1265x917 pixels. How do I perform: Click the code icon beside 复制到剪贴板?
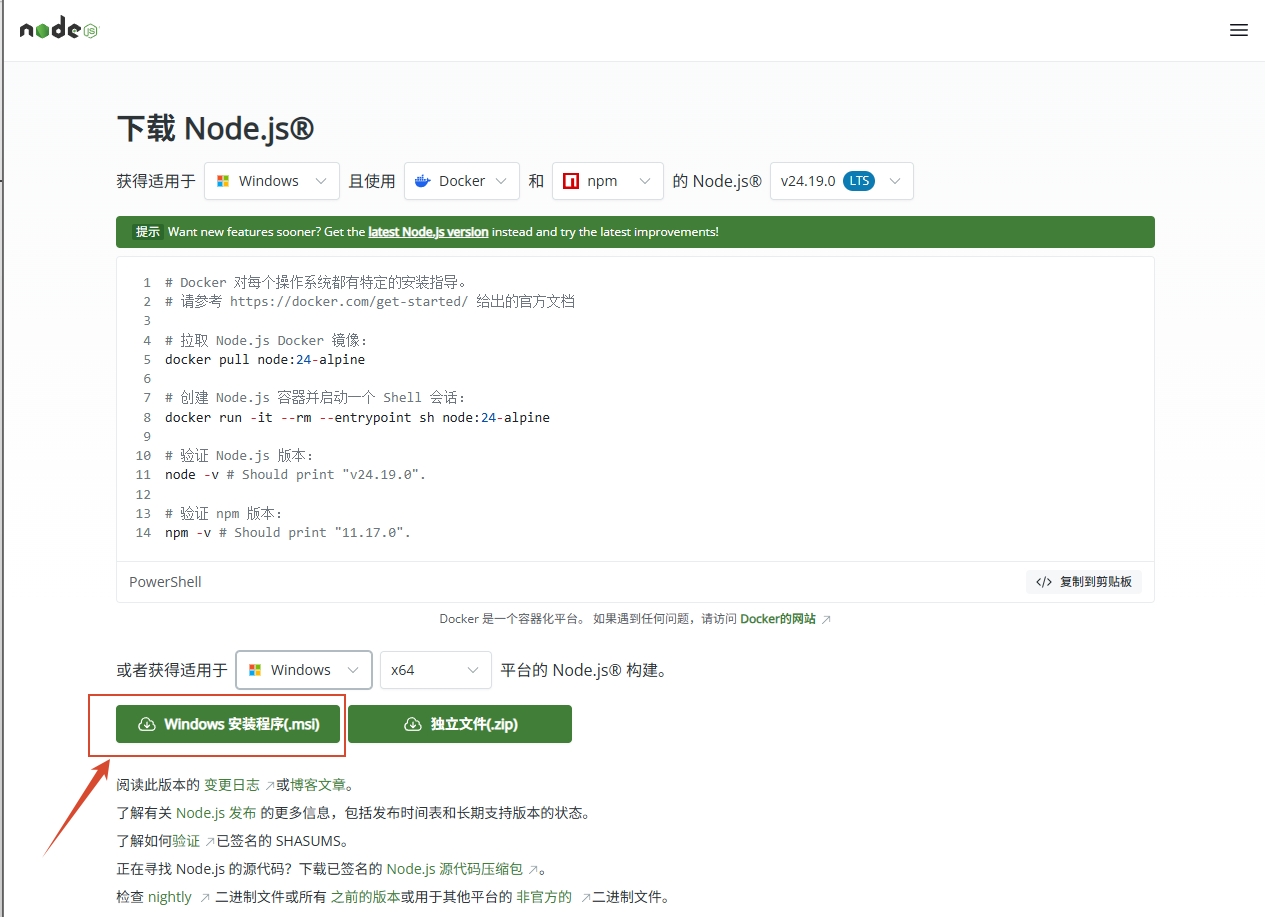[x=1044, y=582]
